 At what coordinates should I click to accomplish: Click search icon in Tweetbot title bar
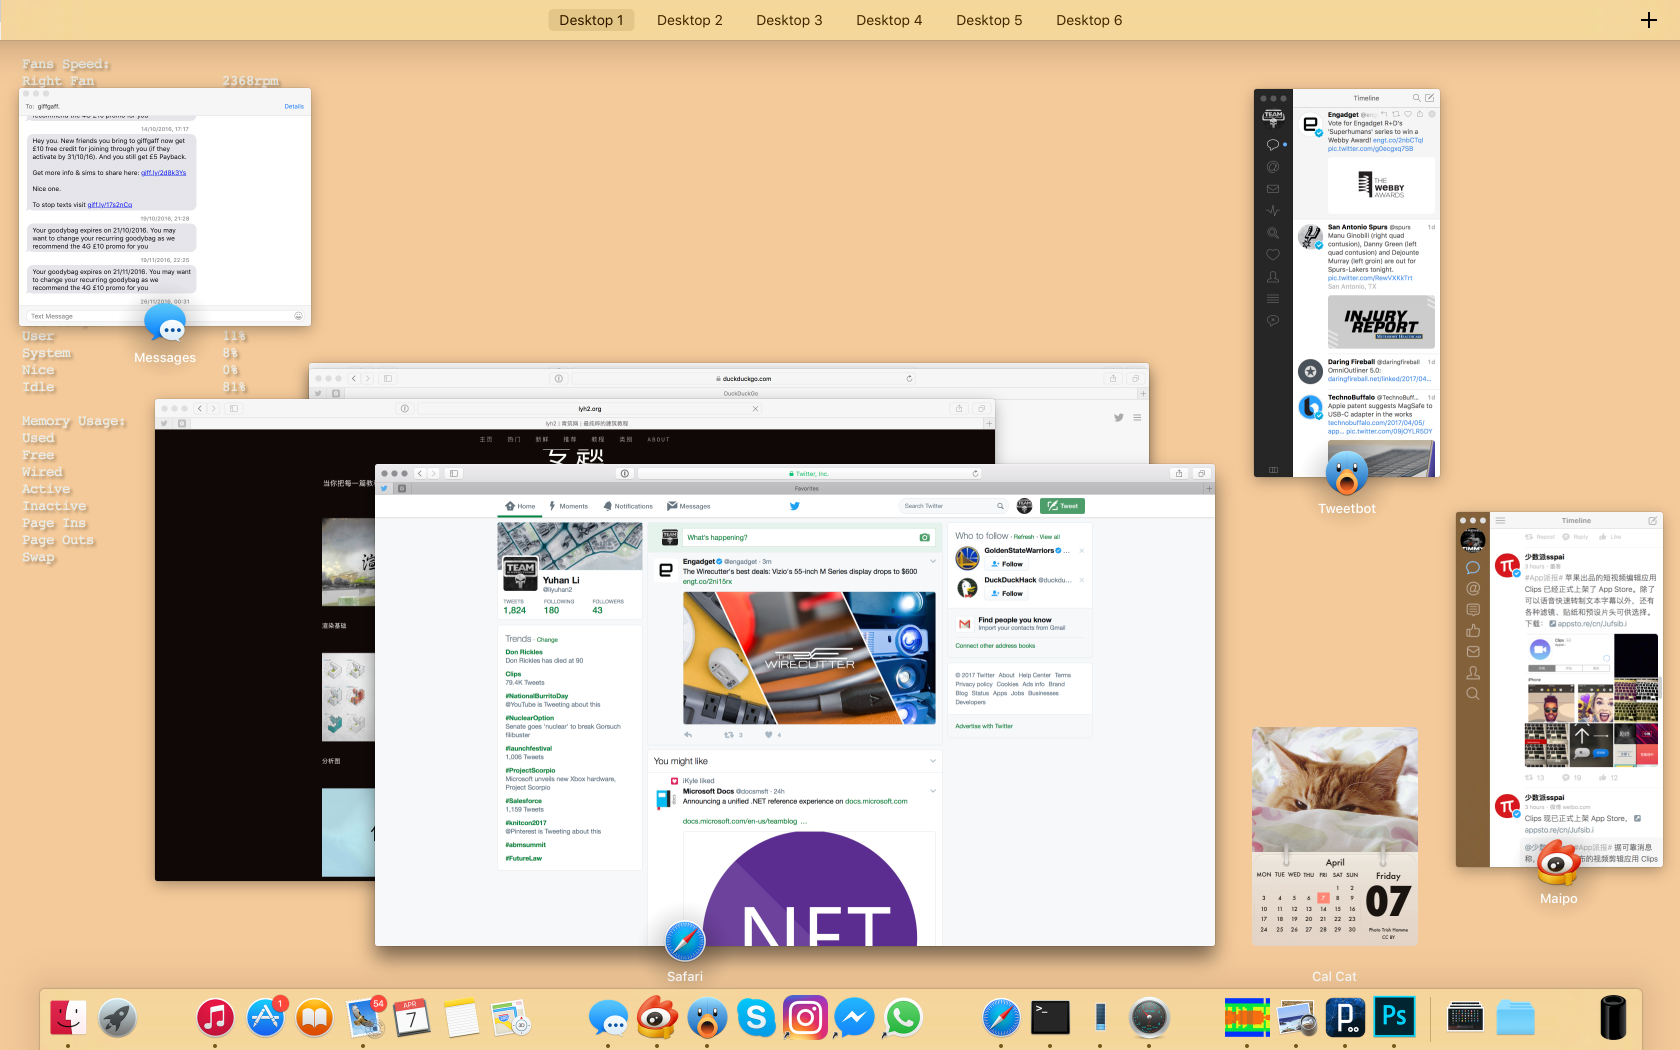1416,98
